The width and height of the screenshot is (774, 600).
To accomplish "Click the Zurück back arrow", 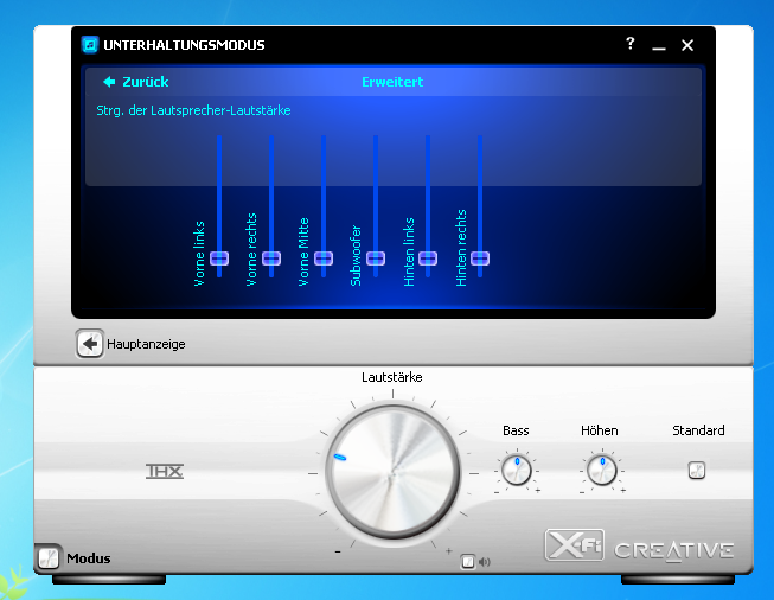I will click(109, 82).
